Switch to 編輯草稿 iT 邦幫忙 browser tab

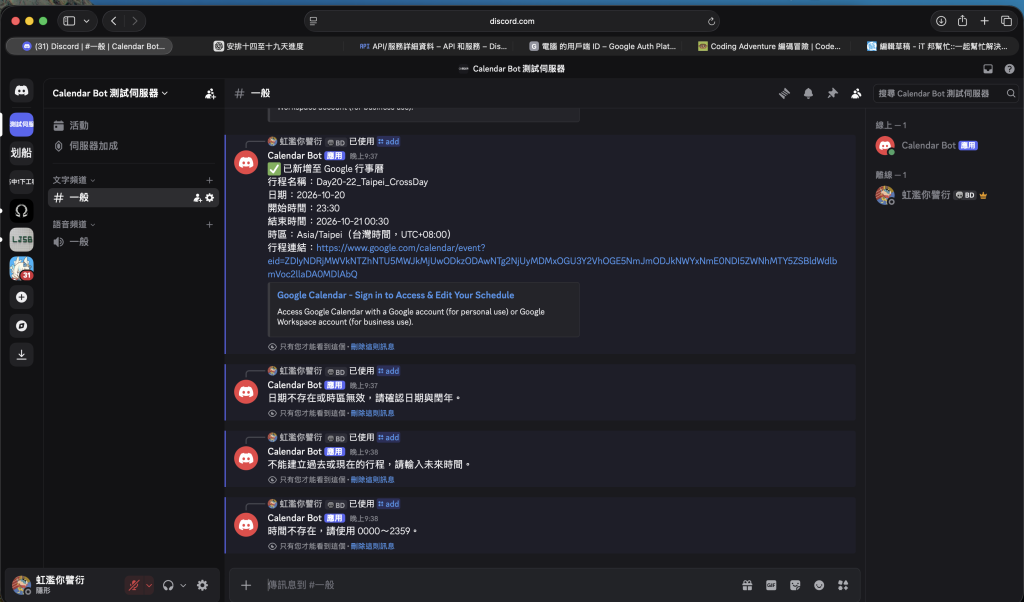tap(937, 46)
